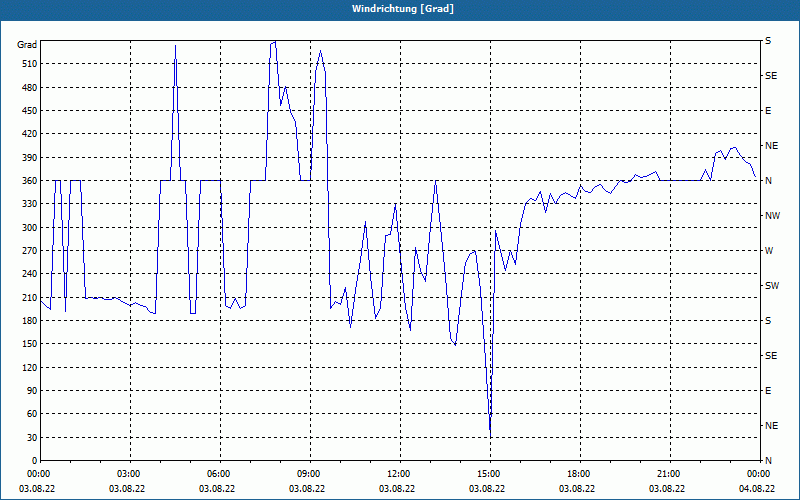The width and height of the screenshot is (800, 500).
Task: Select the SE compass label at 120 level
Action: (x=771, y=356)
